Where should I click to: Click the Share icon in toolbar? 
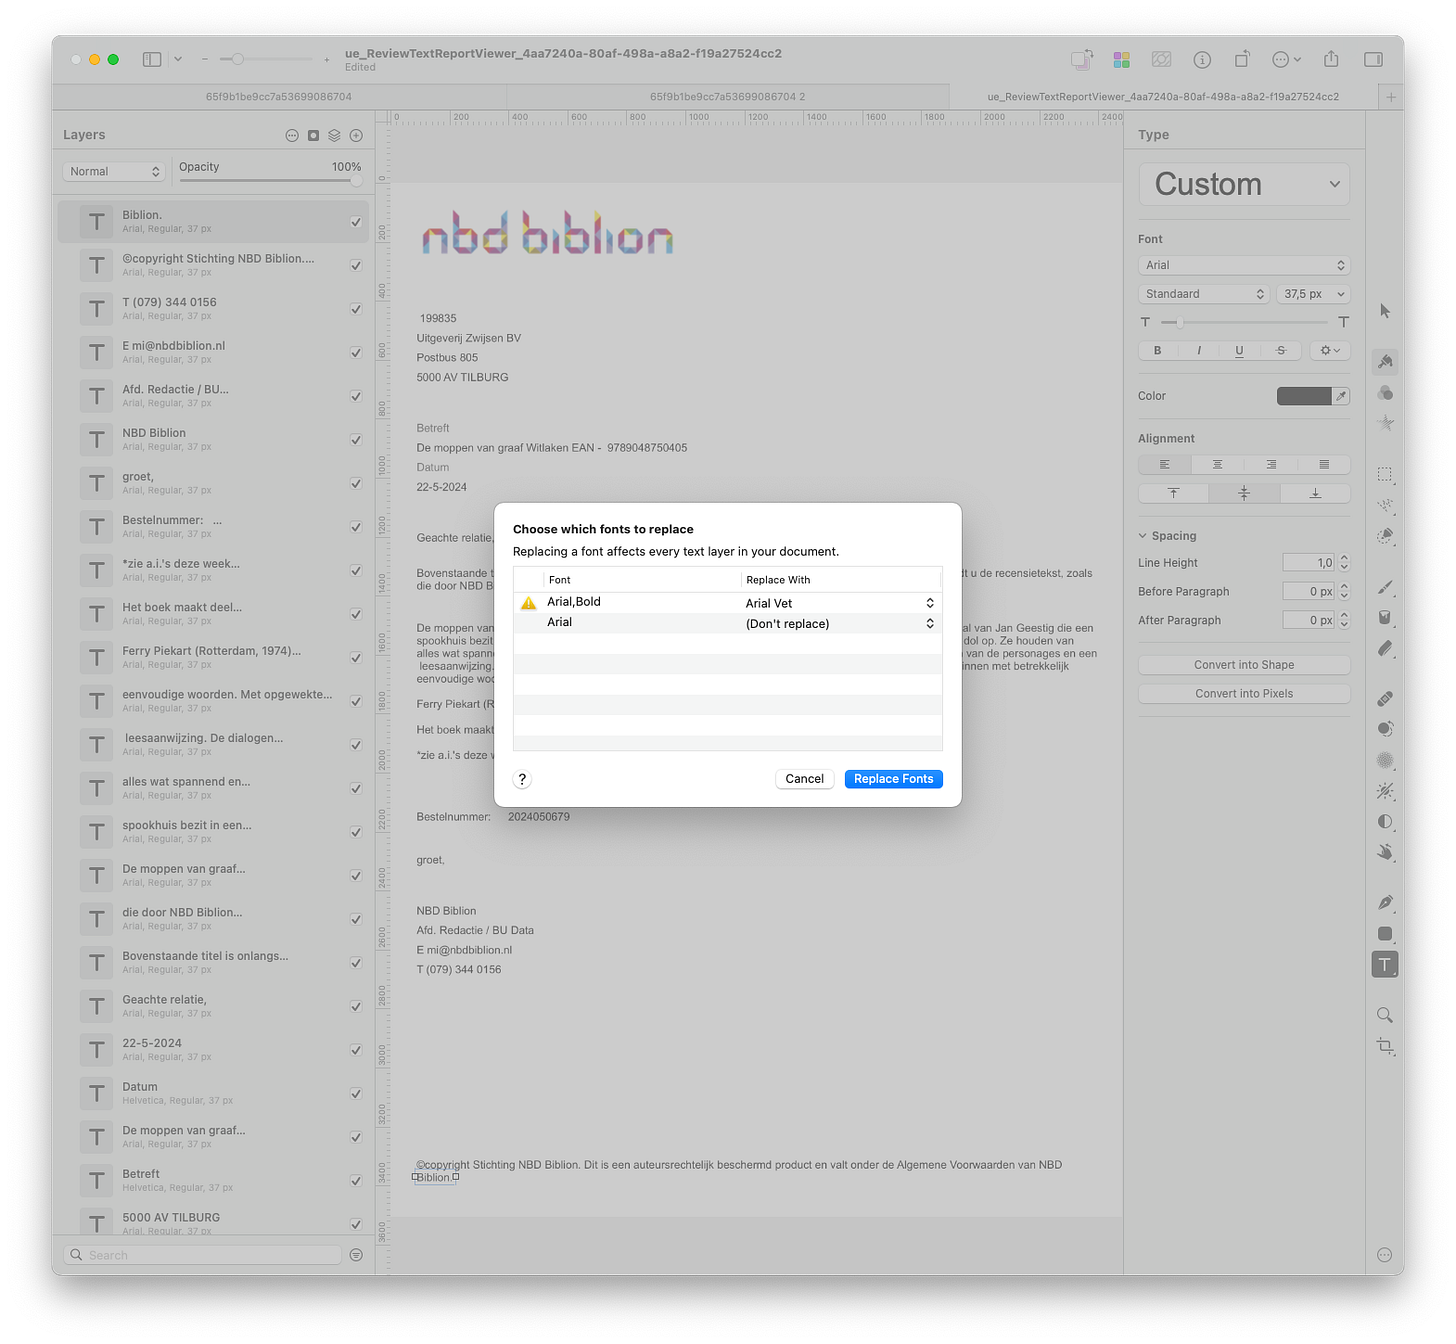(1331, 59)
